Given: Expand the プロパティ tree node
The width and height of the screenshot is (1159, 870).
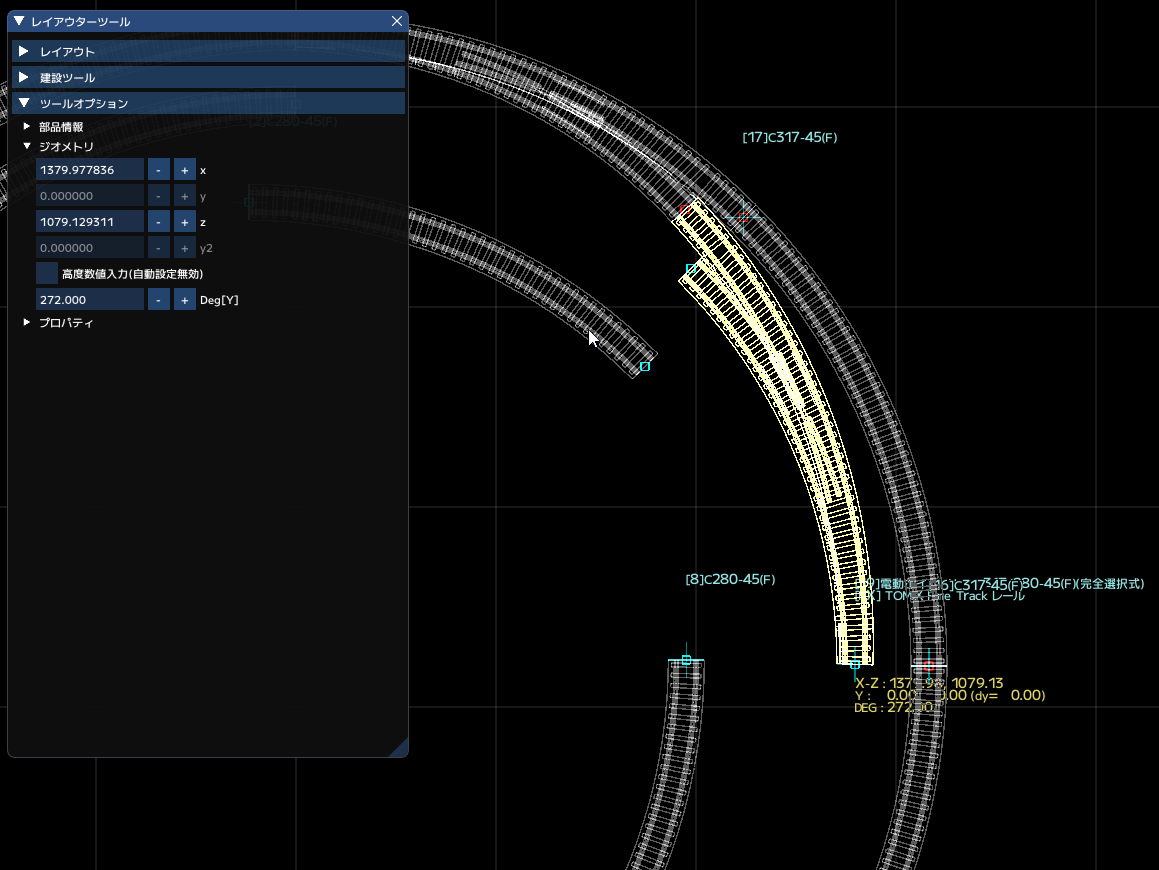Looking at the screenshot, I should click(x=27, y=322).
